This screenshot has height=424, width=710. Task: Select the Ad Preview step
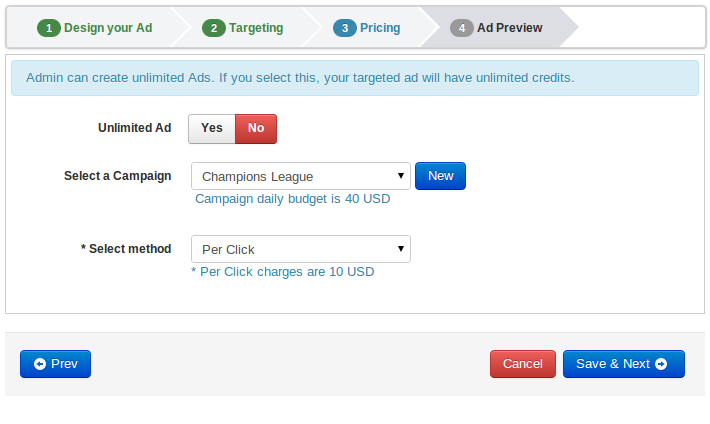509,28
